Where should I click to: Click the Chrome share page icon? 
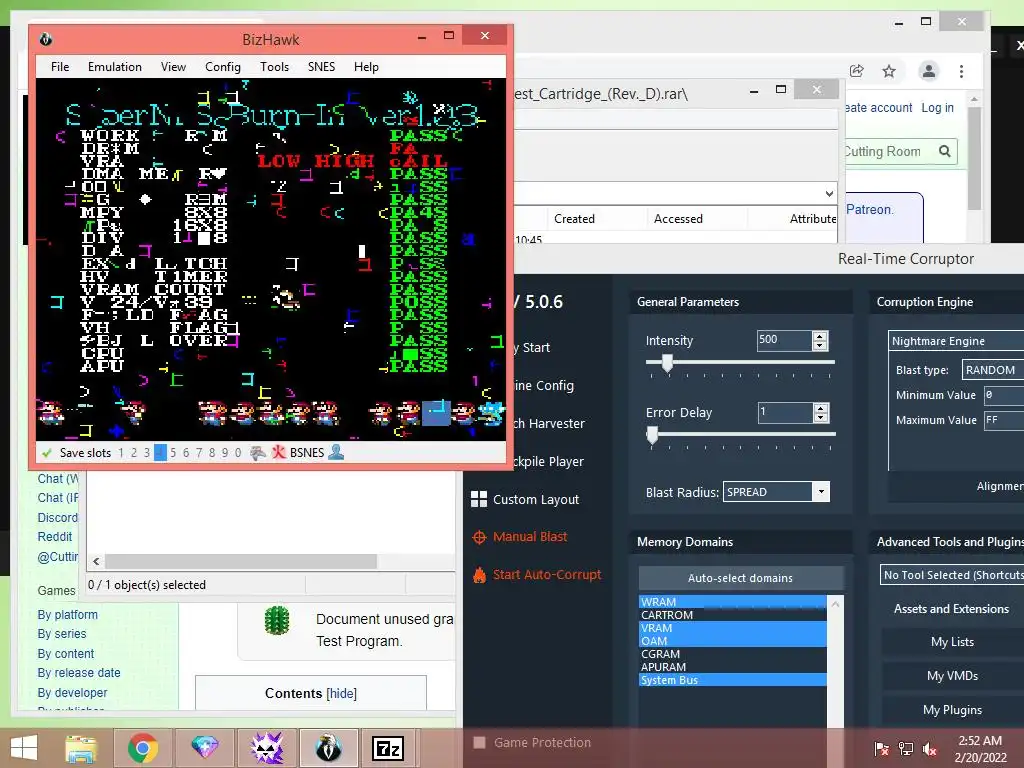pos(857,71)
